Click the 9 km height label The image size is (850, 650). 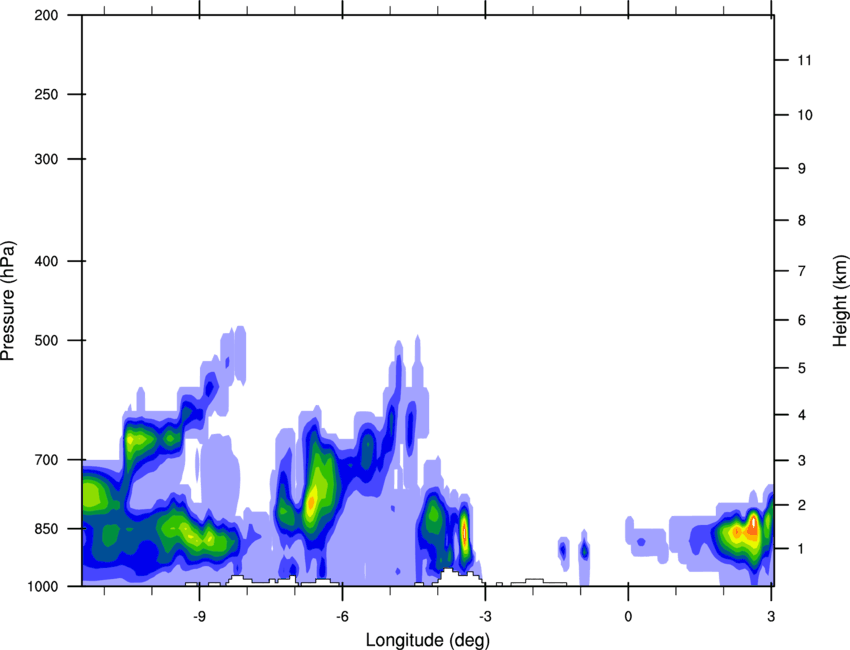(802, 169)
